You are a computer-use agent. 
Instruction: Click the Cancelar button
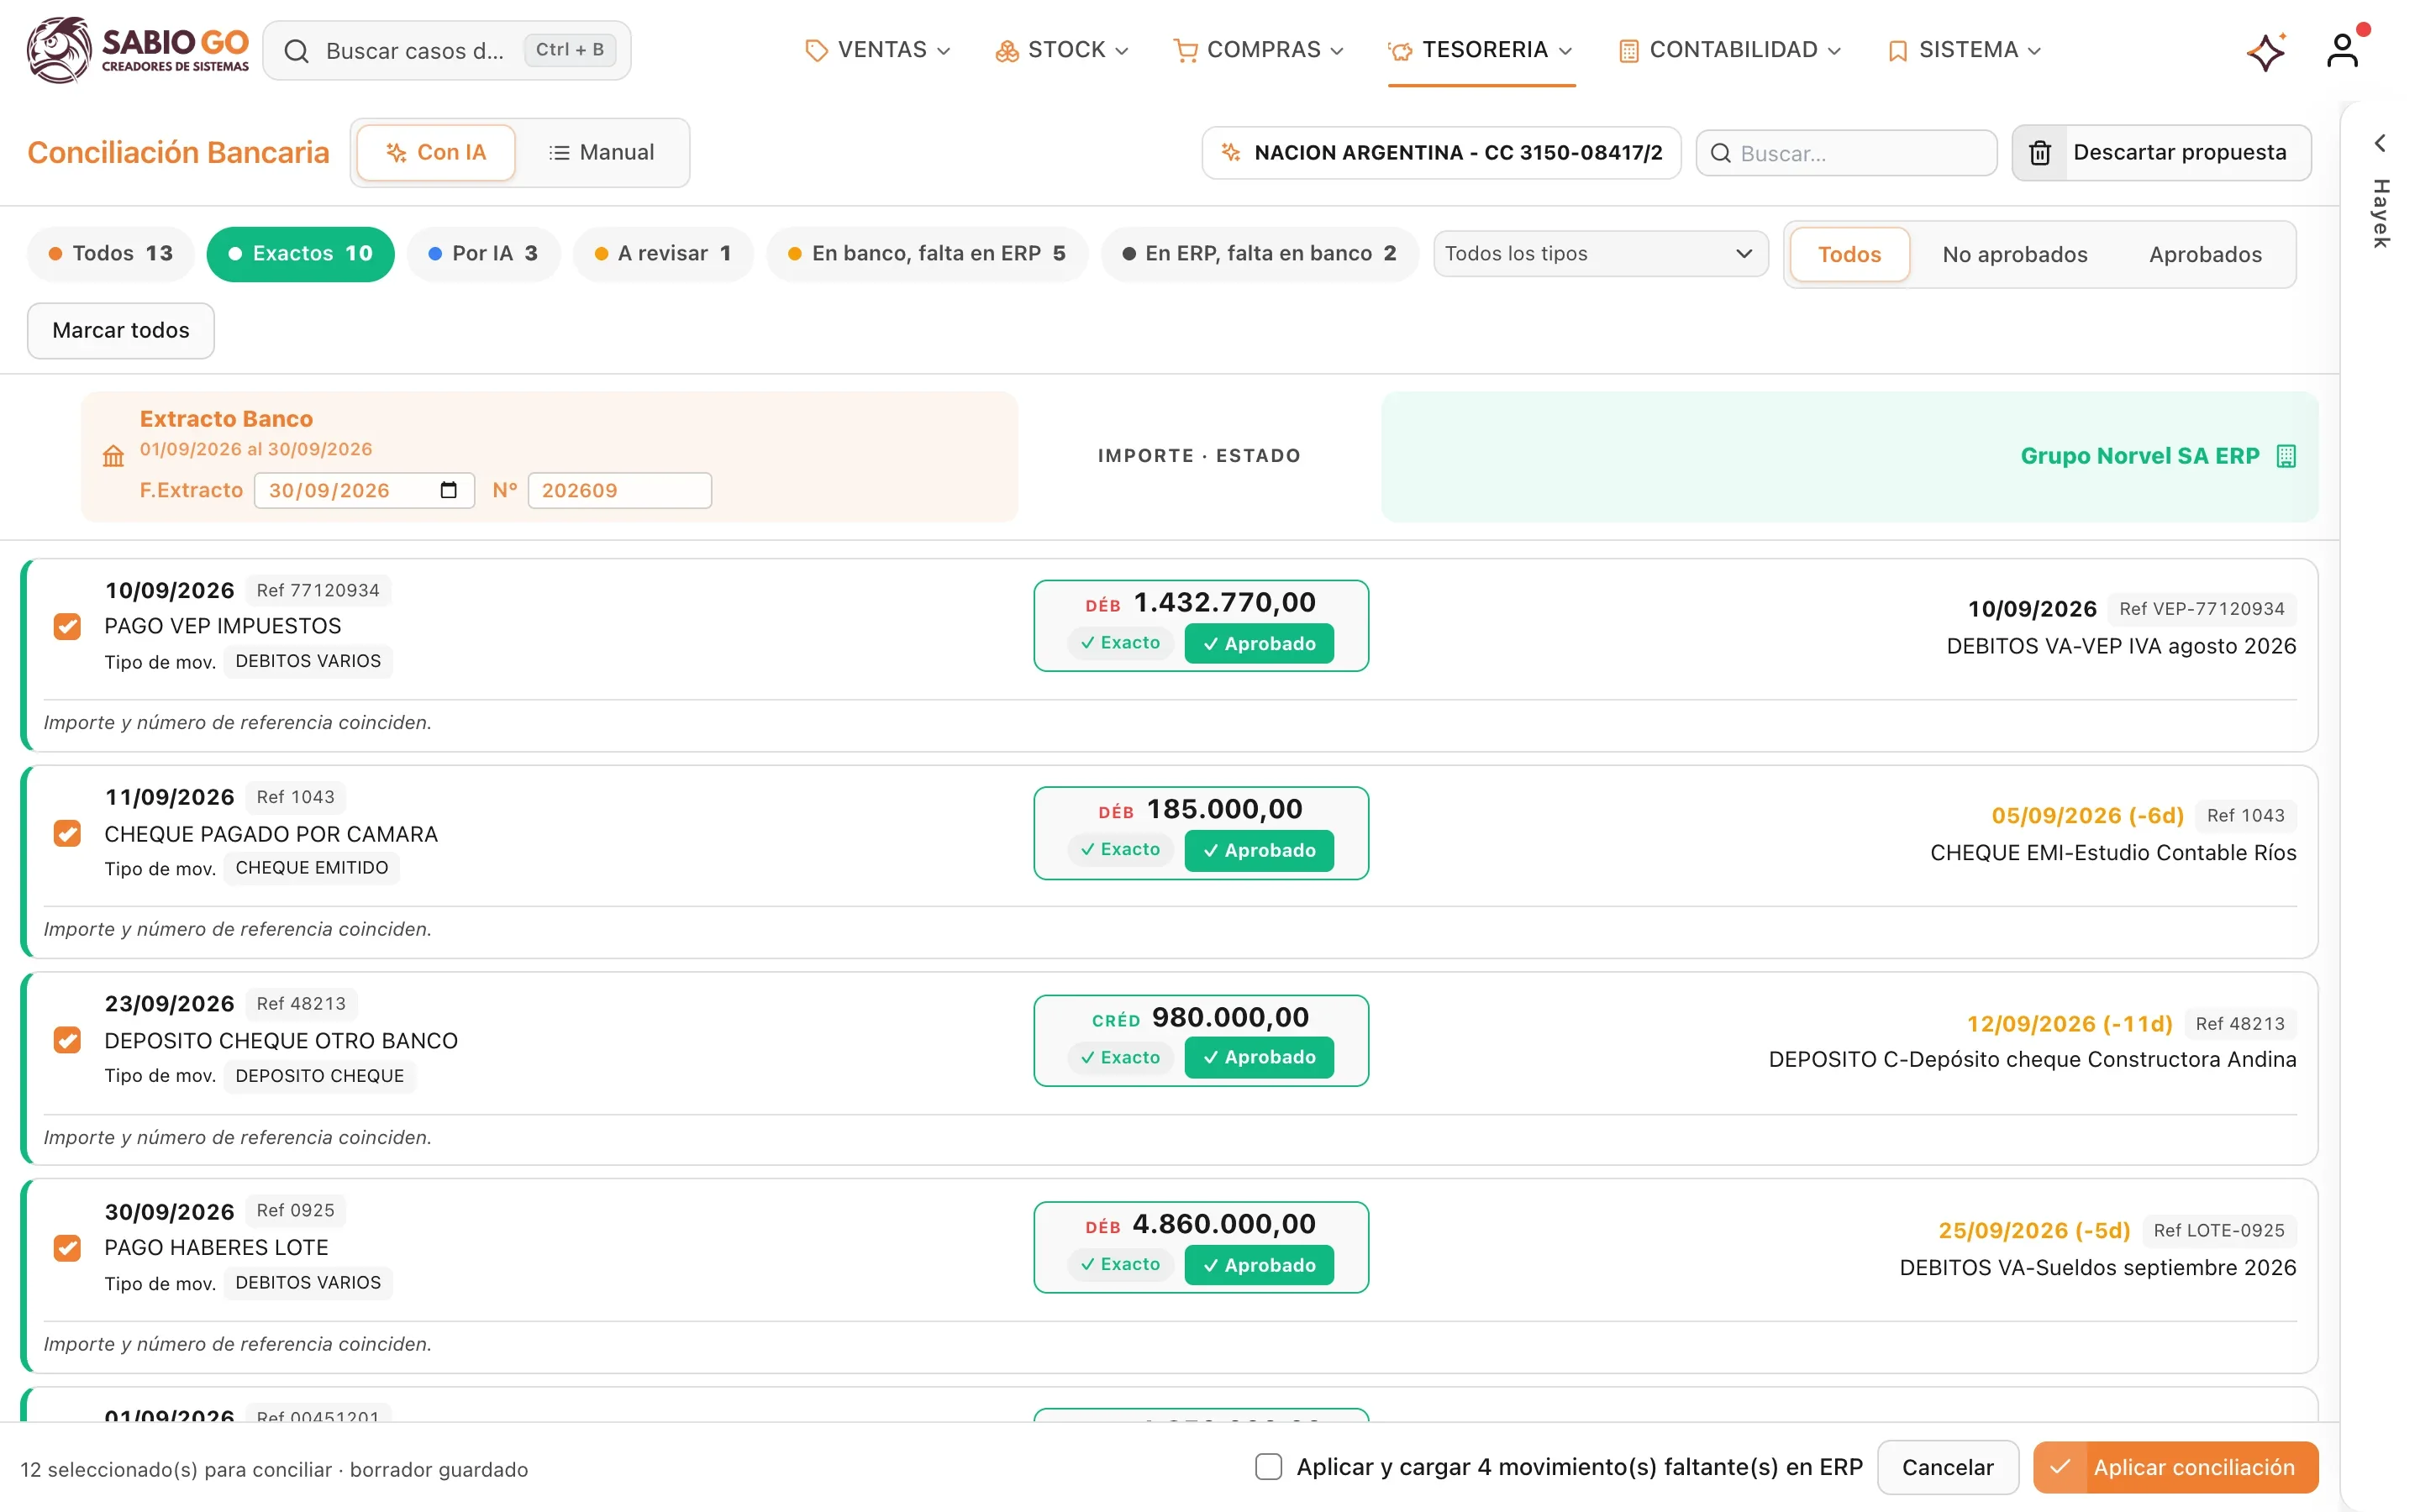tap(1947, 1467)
